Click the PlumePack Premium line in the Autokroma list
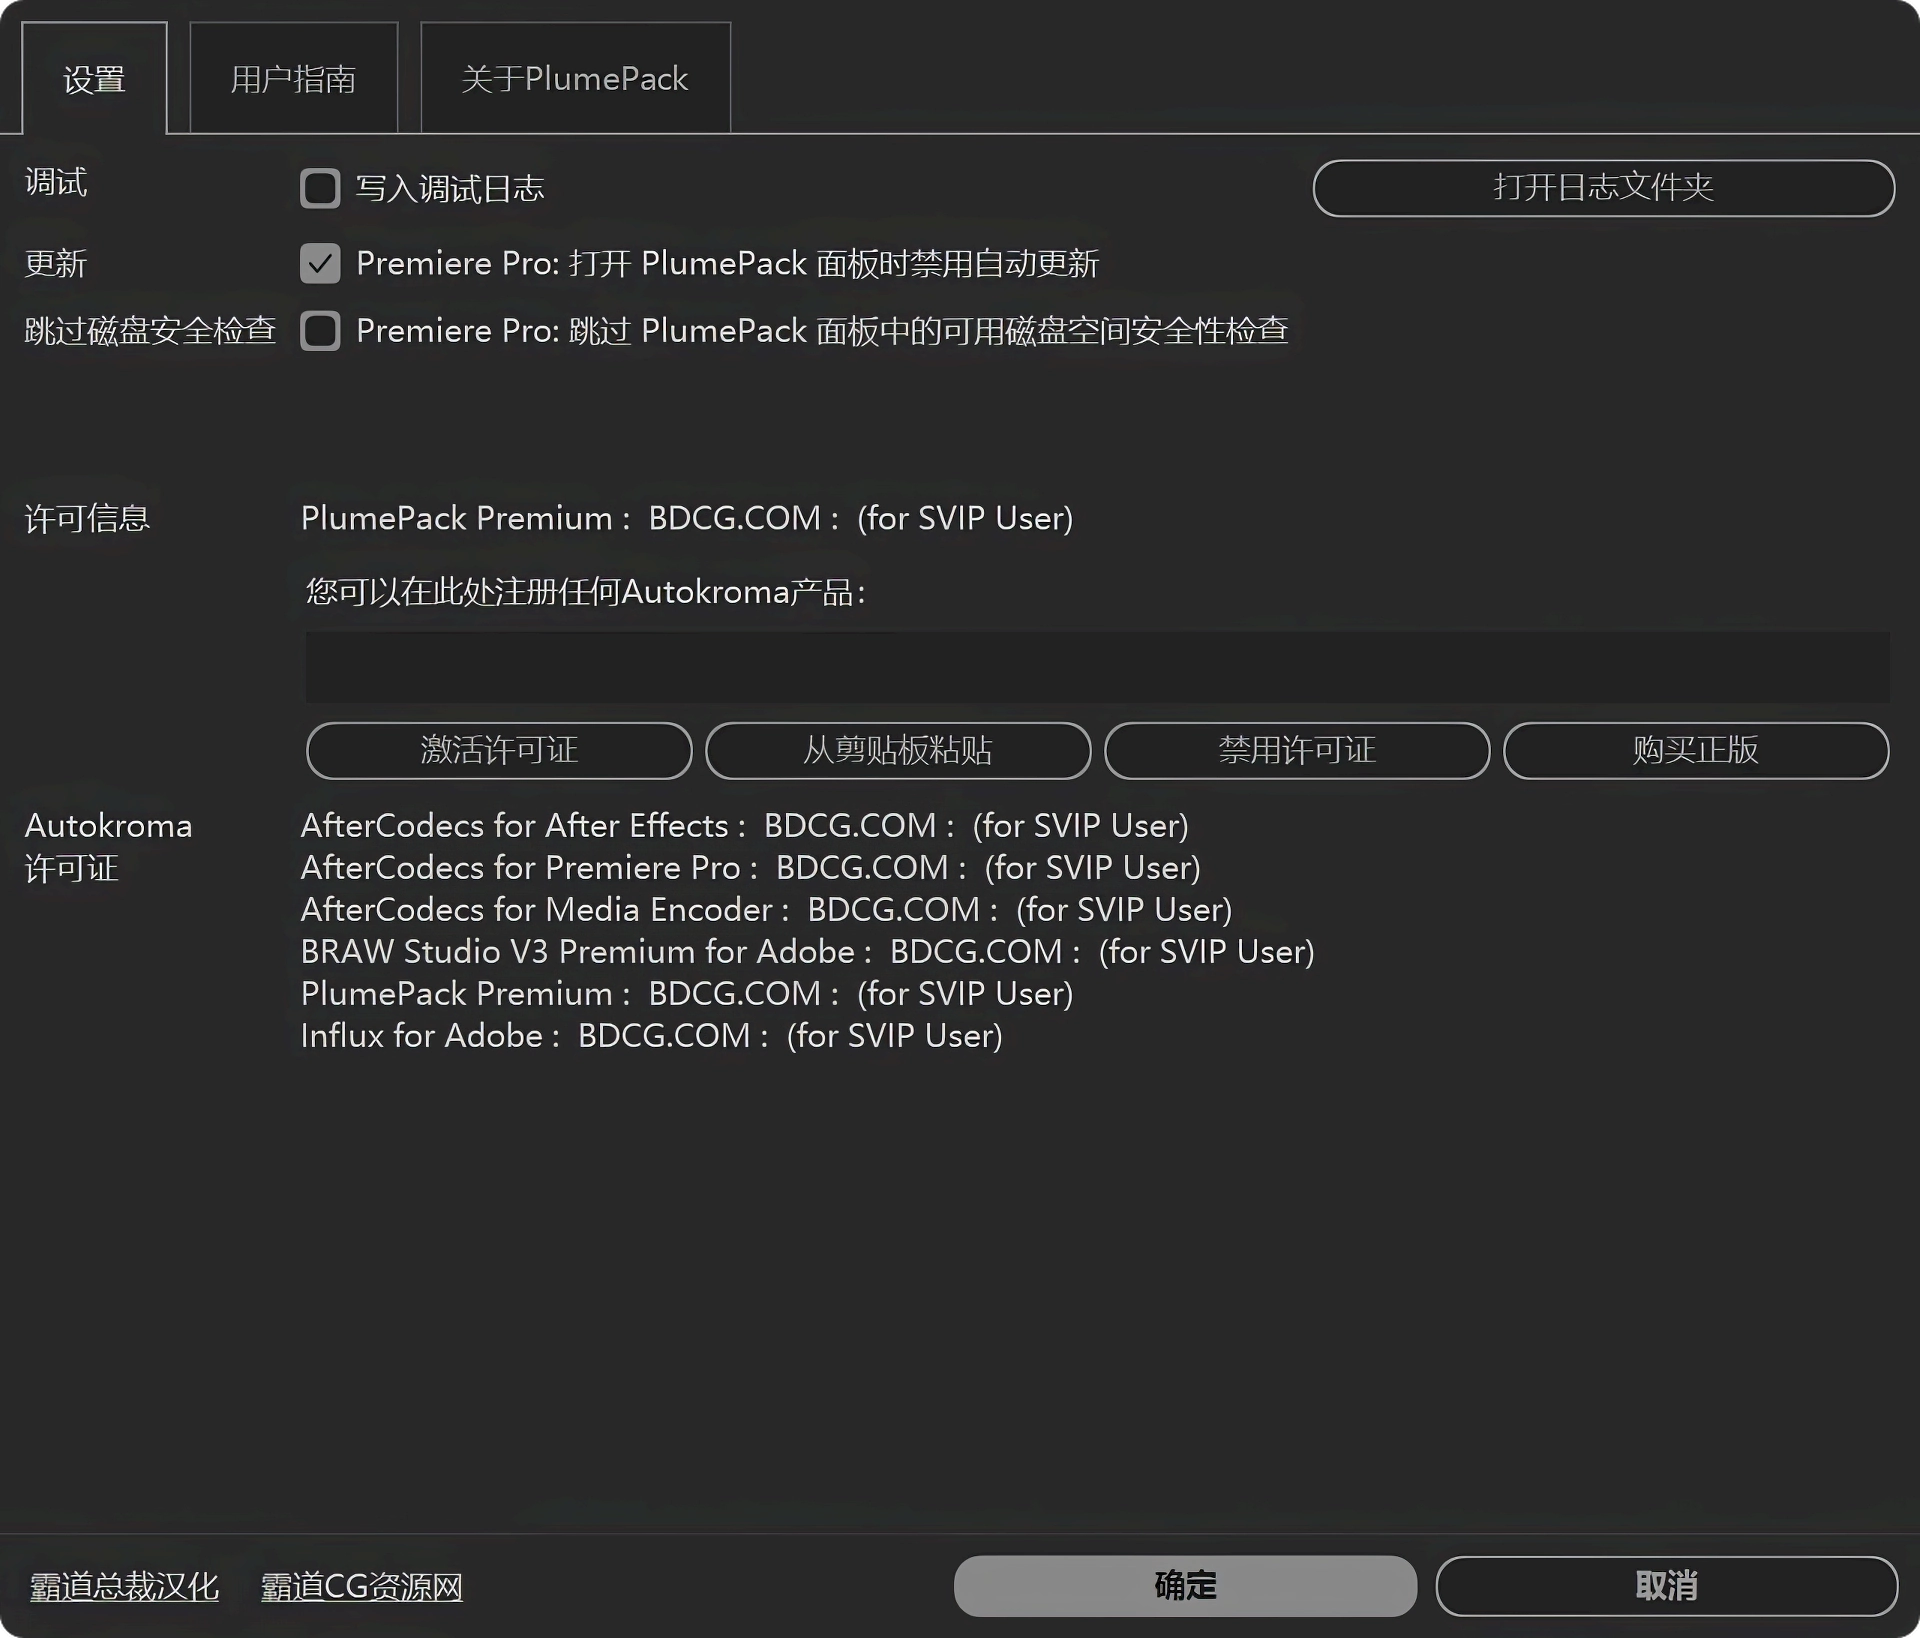The image size is (1920, 1638). point(687,994)
